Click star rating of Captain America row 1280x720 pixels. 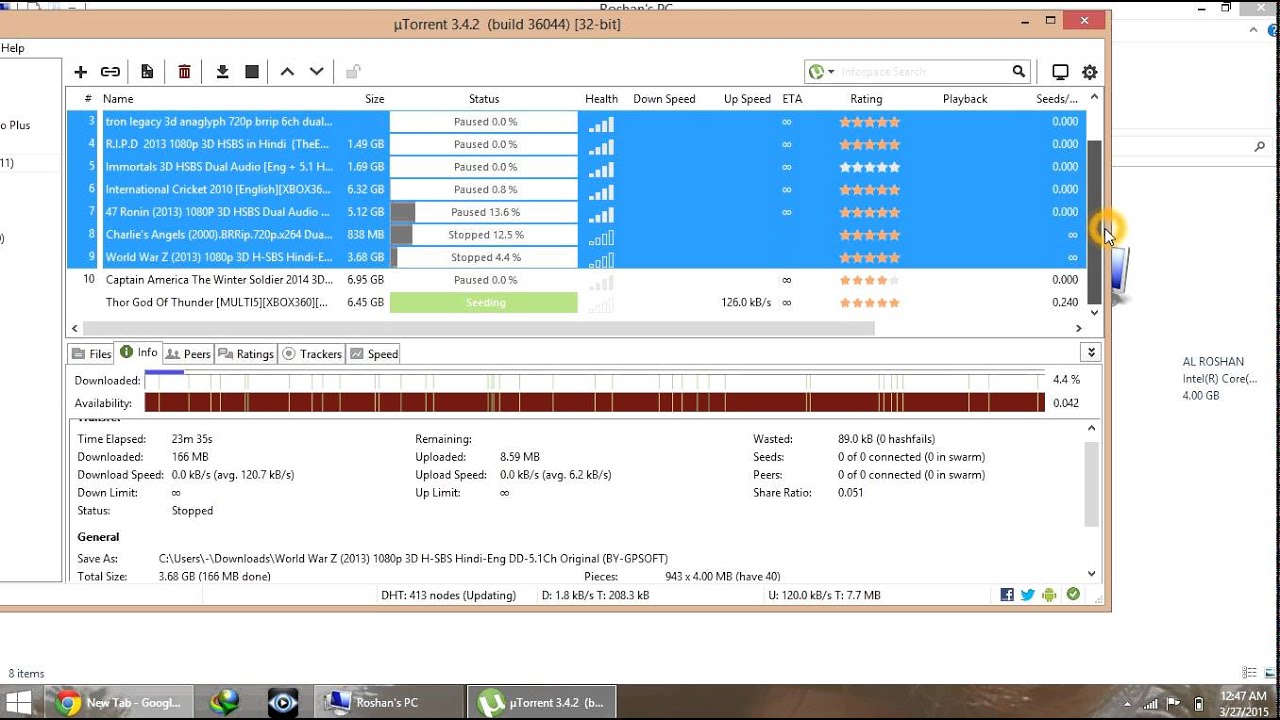(869, 280)
